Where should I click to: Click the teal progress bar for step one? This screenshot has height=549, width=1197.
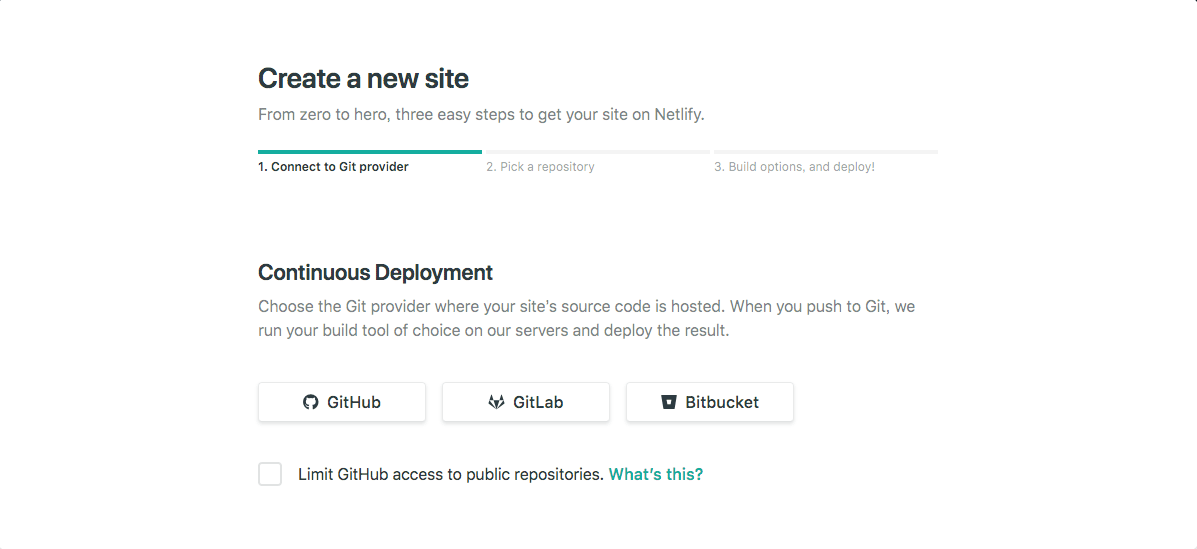370,152
